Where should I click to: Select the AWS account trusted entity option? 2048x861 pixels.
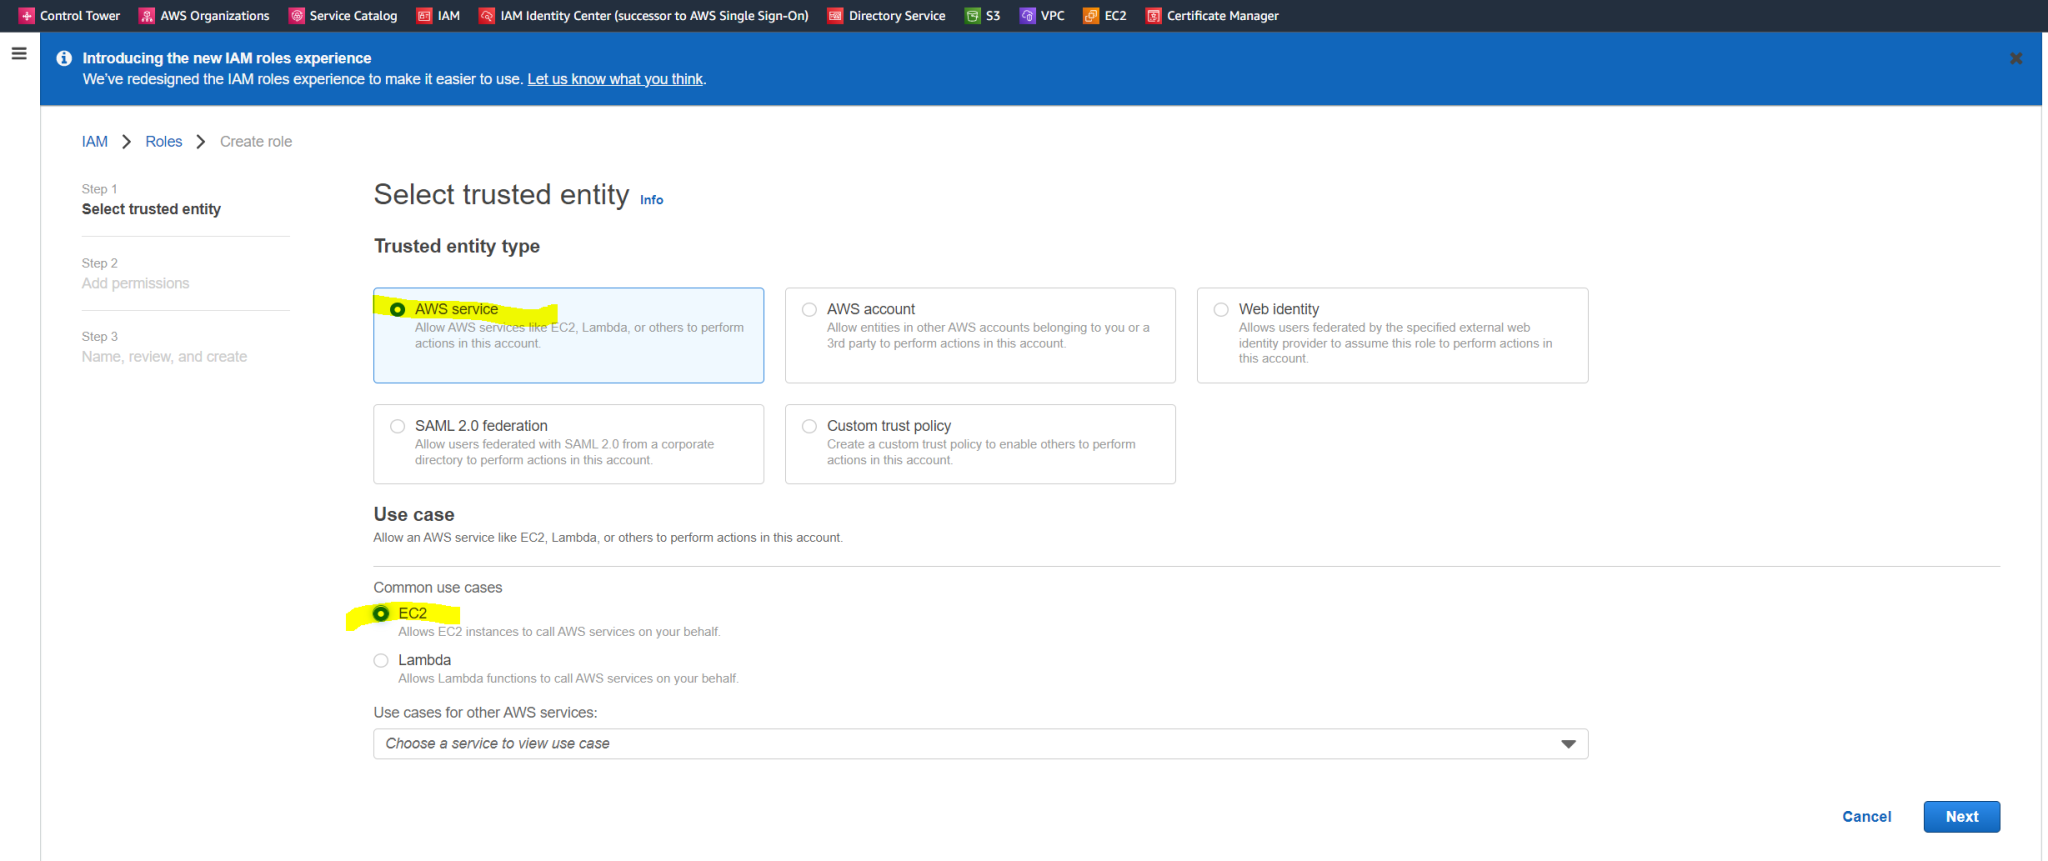click(x=809, y=310)
